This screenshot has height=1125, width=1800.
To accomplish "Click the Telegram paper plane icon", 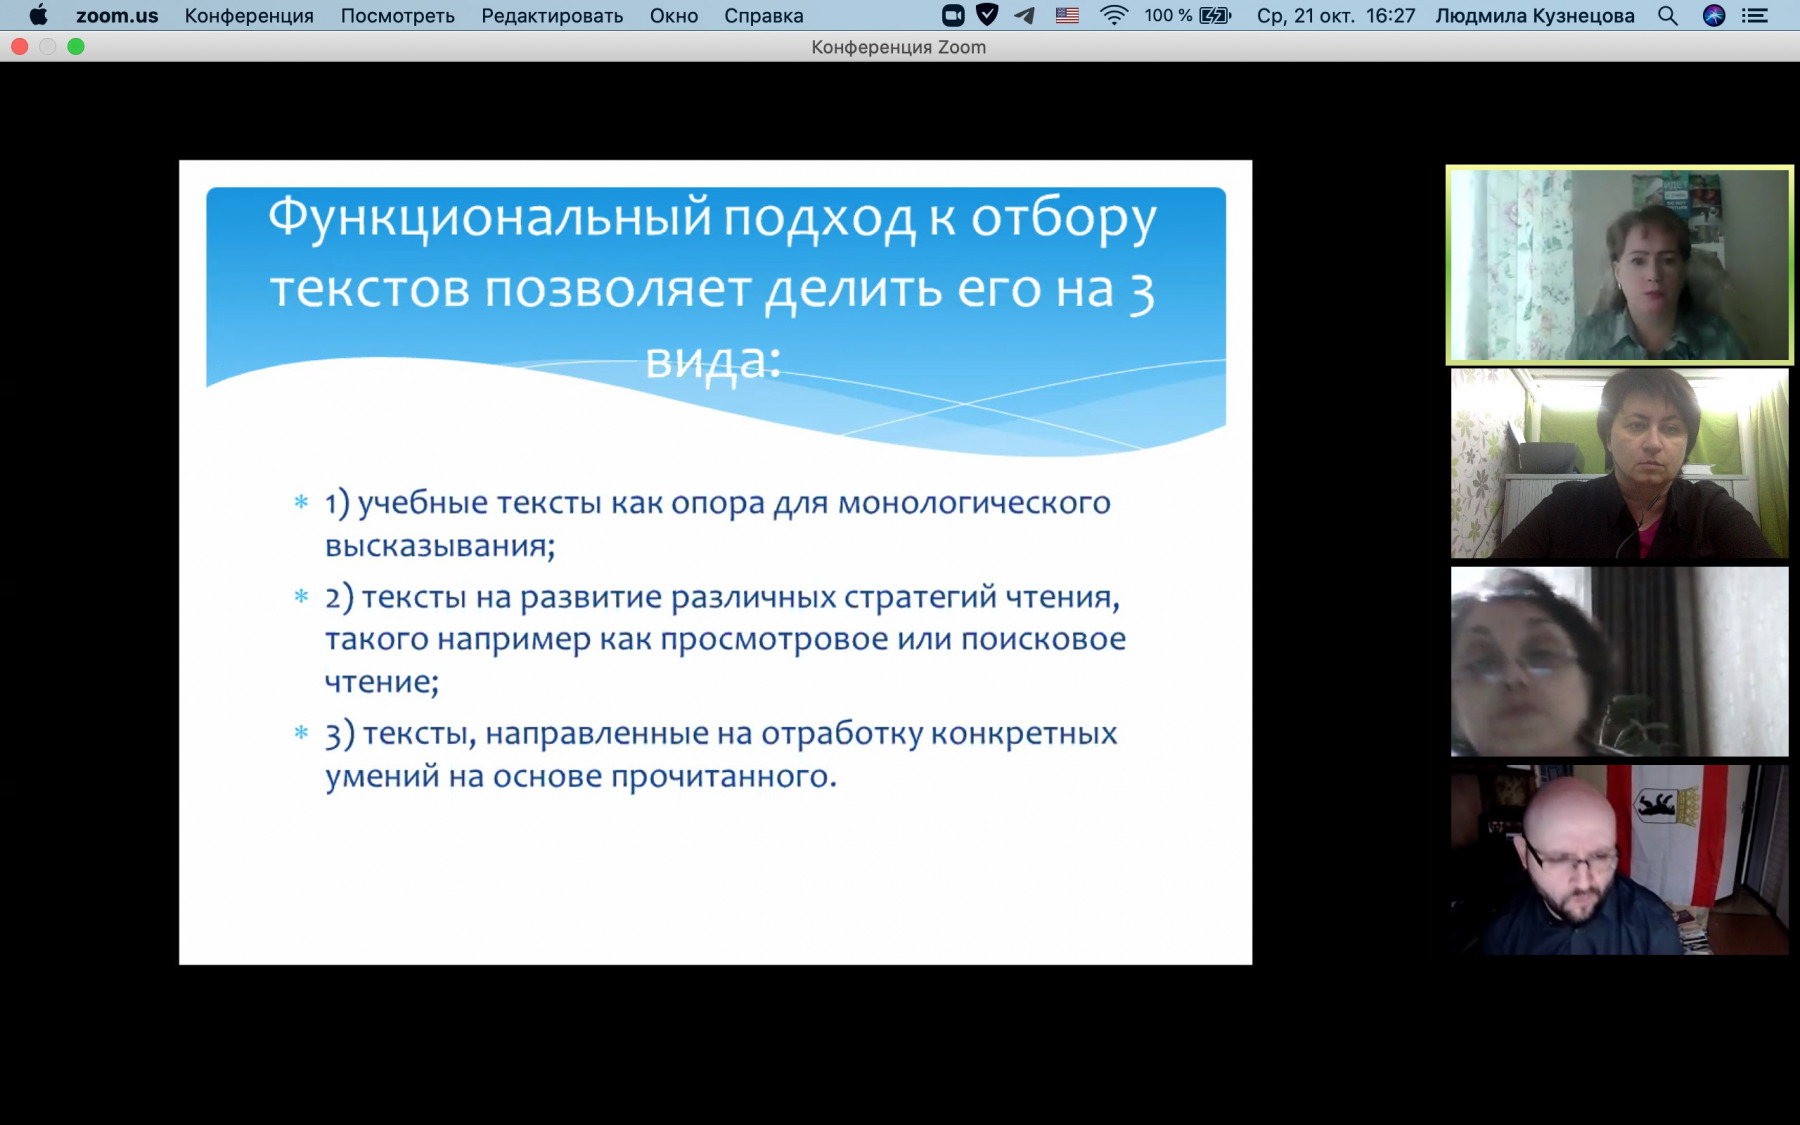I will pos(1025,15).
